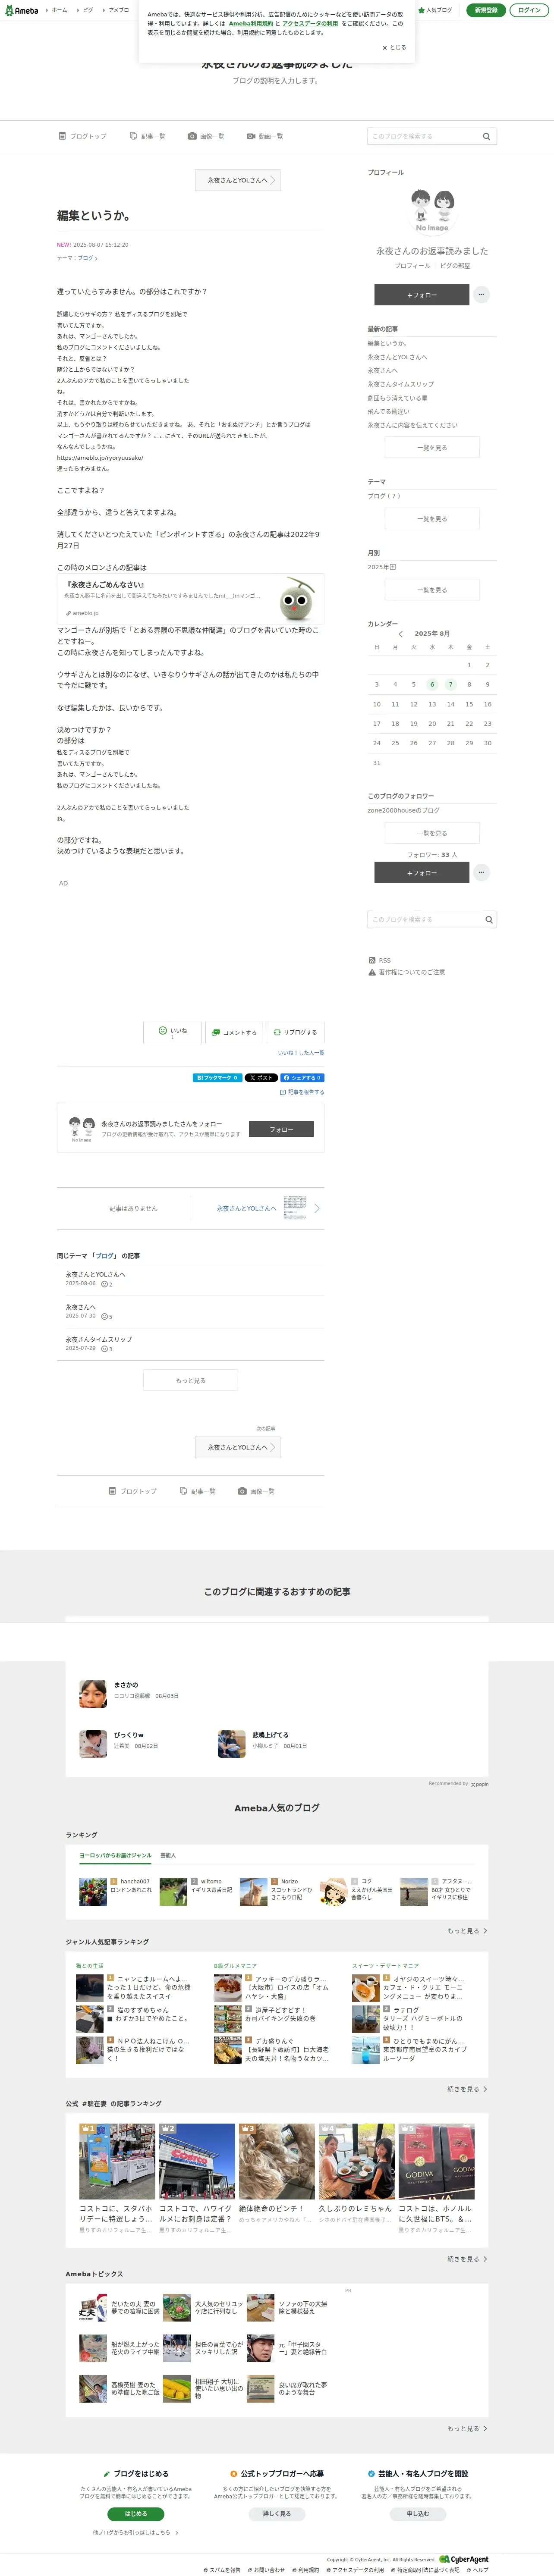This screenshot has height=2576, width=554.
Task: Open the three-dot menu beside the lower sidebar follow button
Action: click(x=481, y=872)
